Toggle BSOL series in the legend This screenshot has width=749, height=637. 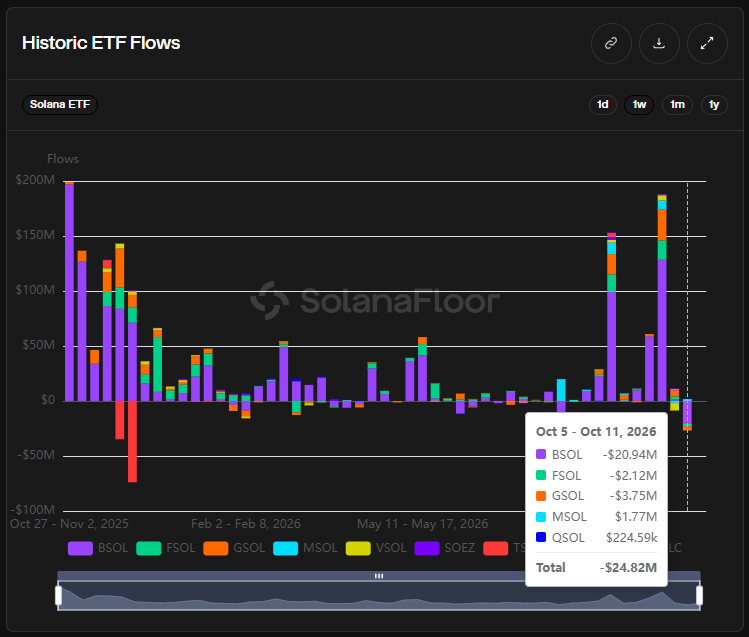(x=98, y=548)
